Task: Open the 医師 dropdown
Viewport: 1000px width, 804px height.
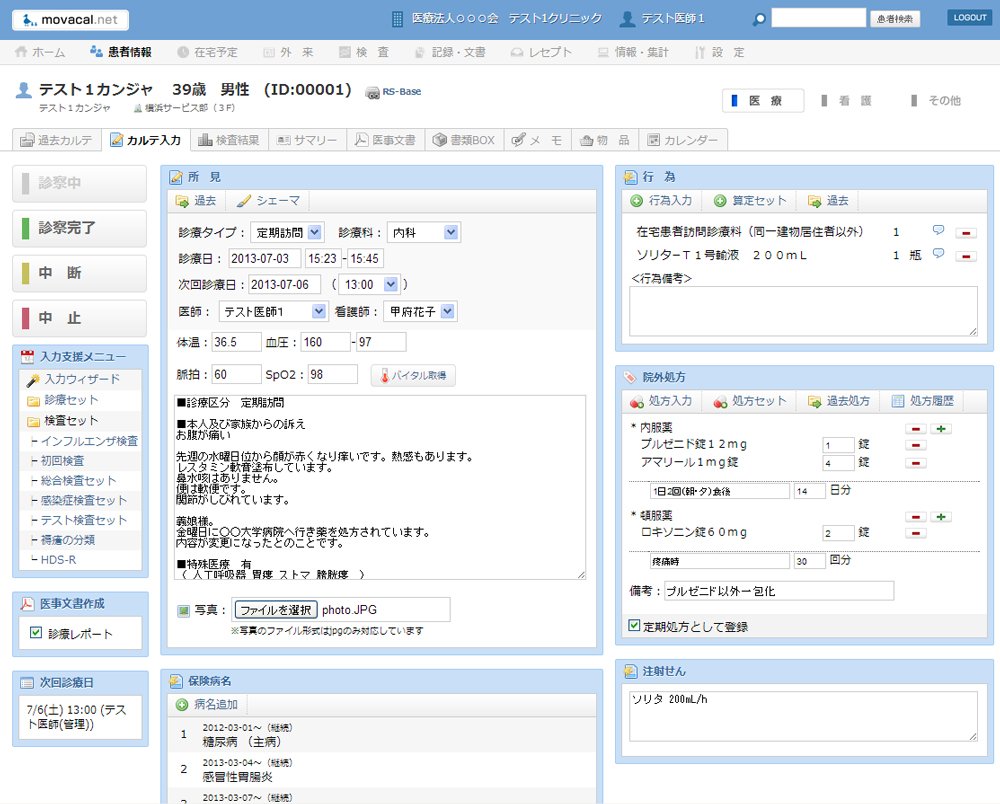Action: click(x=274, y=312)
